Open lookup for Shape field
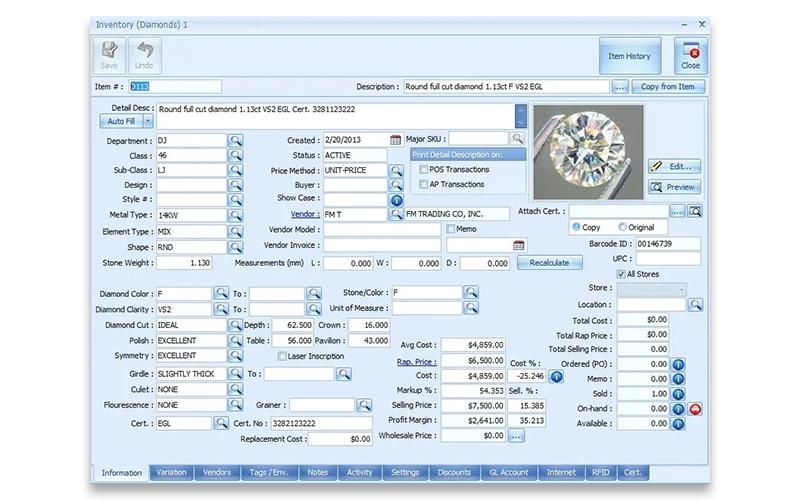This screenshot has height=500, width=800. pyautogui.click(x=235, y=247)
